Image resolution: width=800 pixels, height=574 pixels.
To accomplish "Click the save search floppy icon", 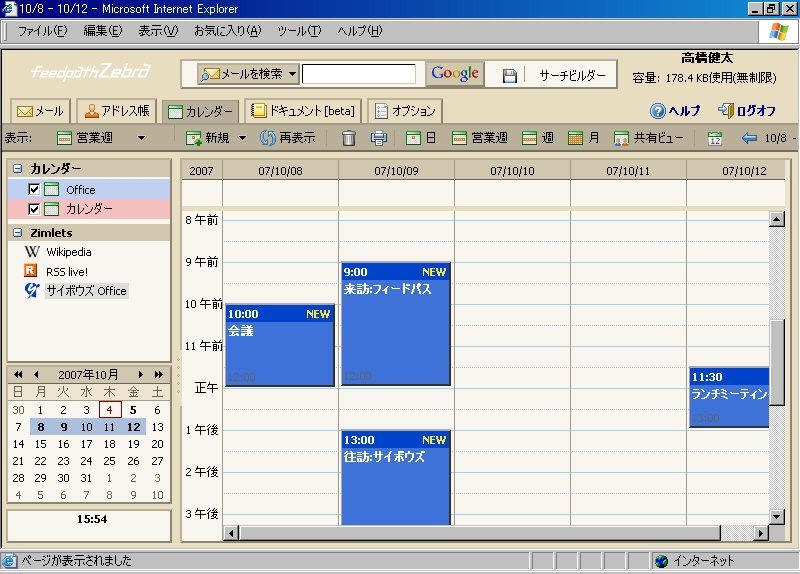I will (509, 76).
